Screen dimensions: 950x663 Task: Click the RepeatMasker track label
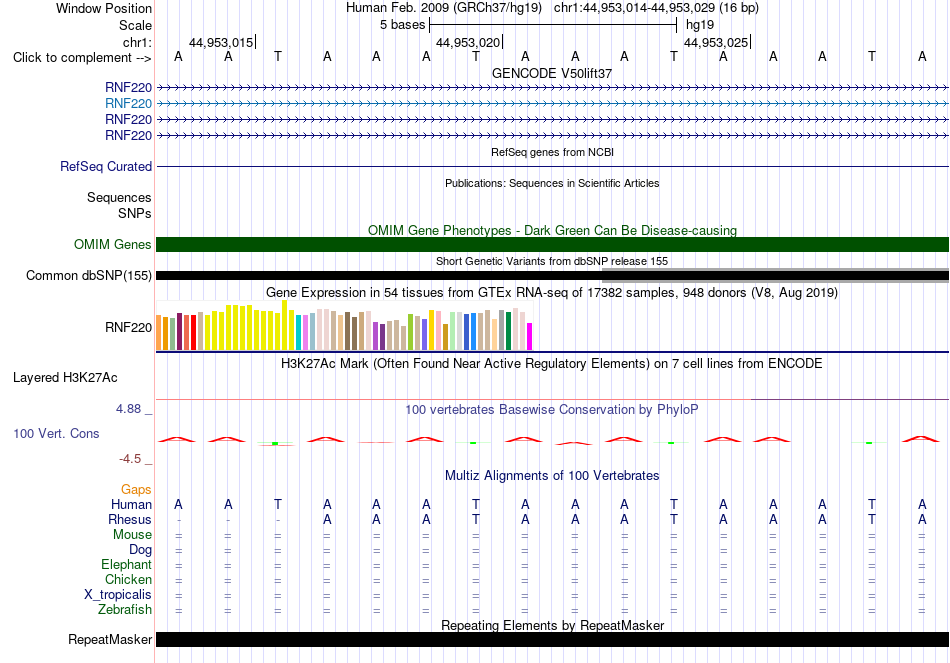(110, 639)
